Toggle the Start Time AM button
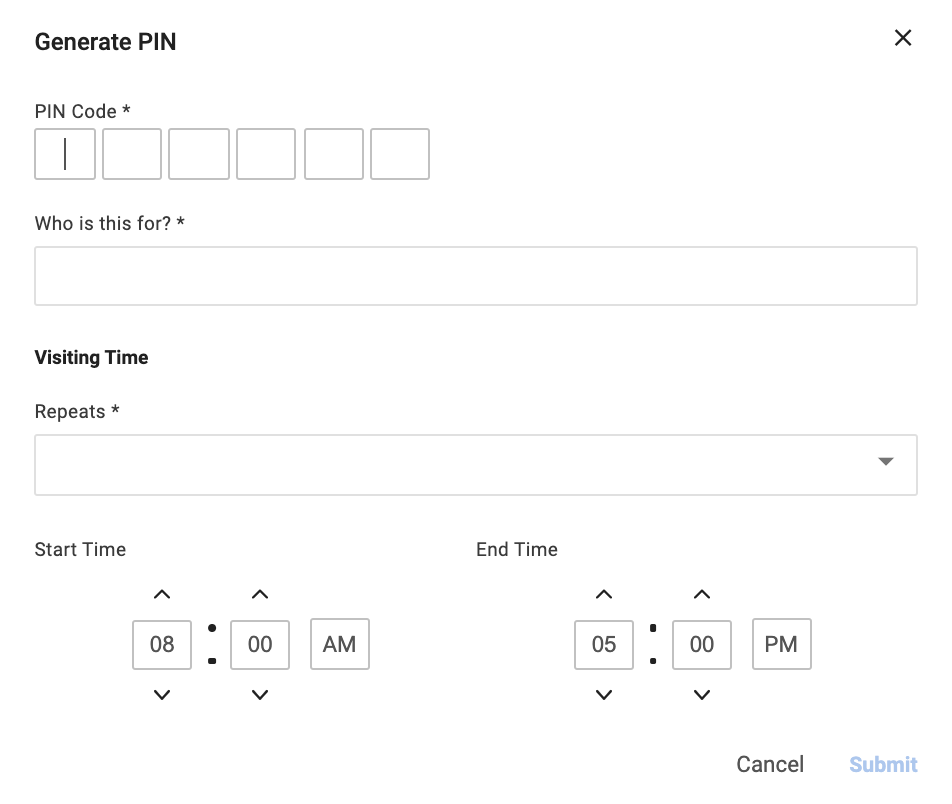This screenshot has height=804, width=952. [x=340, y=645]
